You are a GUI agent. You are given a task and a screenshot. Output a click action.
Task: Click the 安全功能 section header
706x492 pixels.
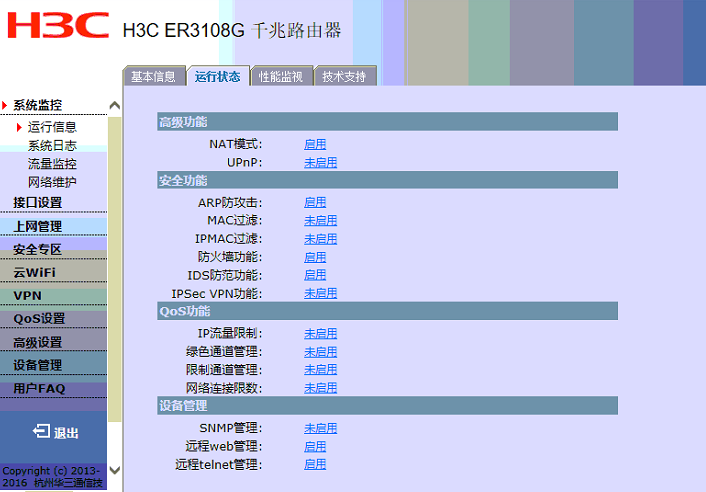pyautogui.click(x=387, y=181)
